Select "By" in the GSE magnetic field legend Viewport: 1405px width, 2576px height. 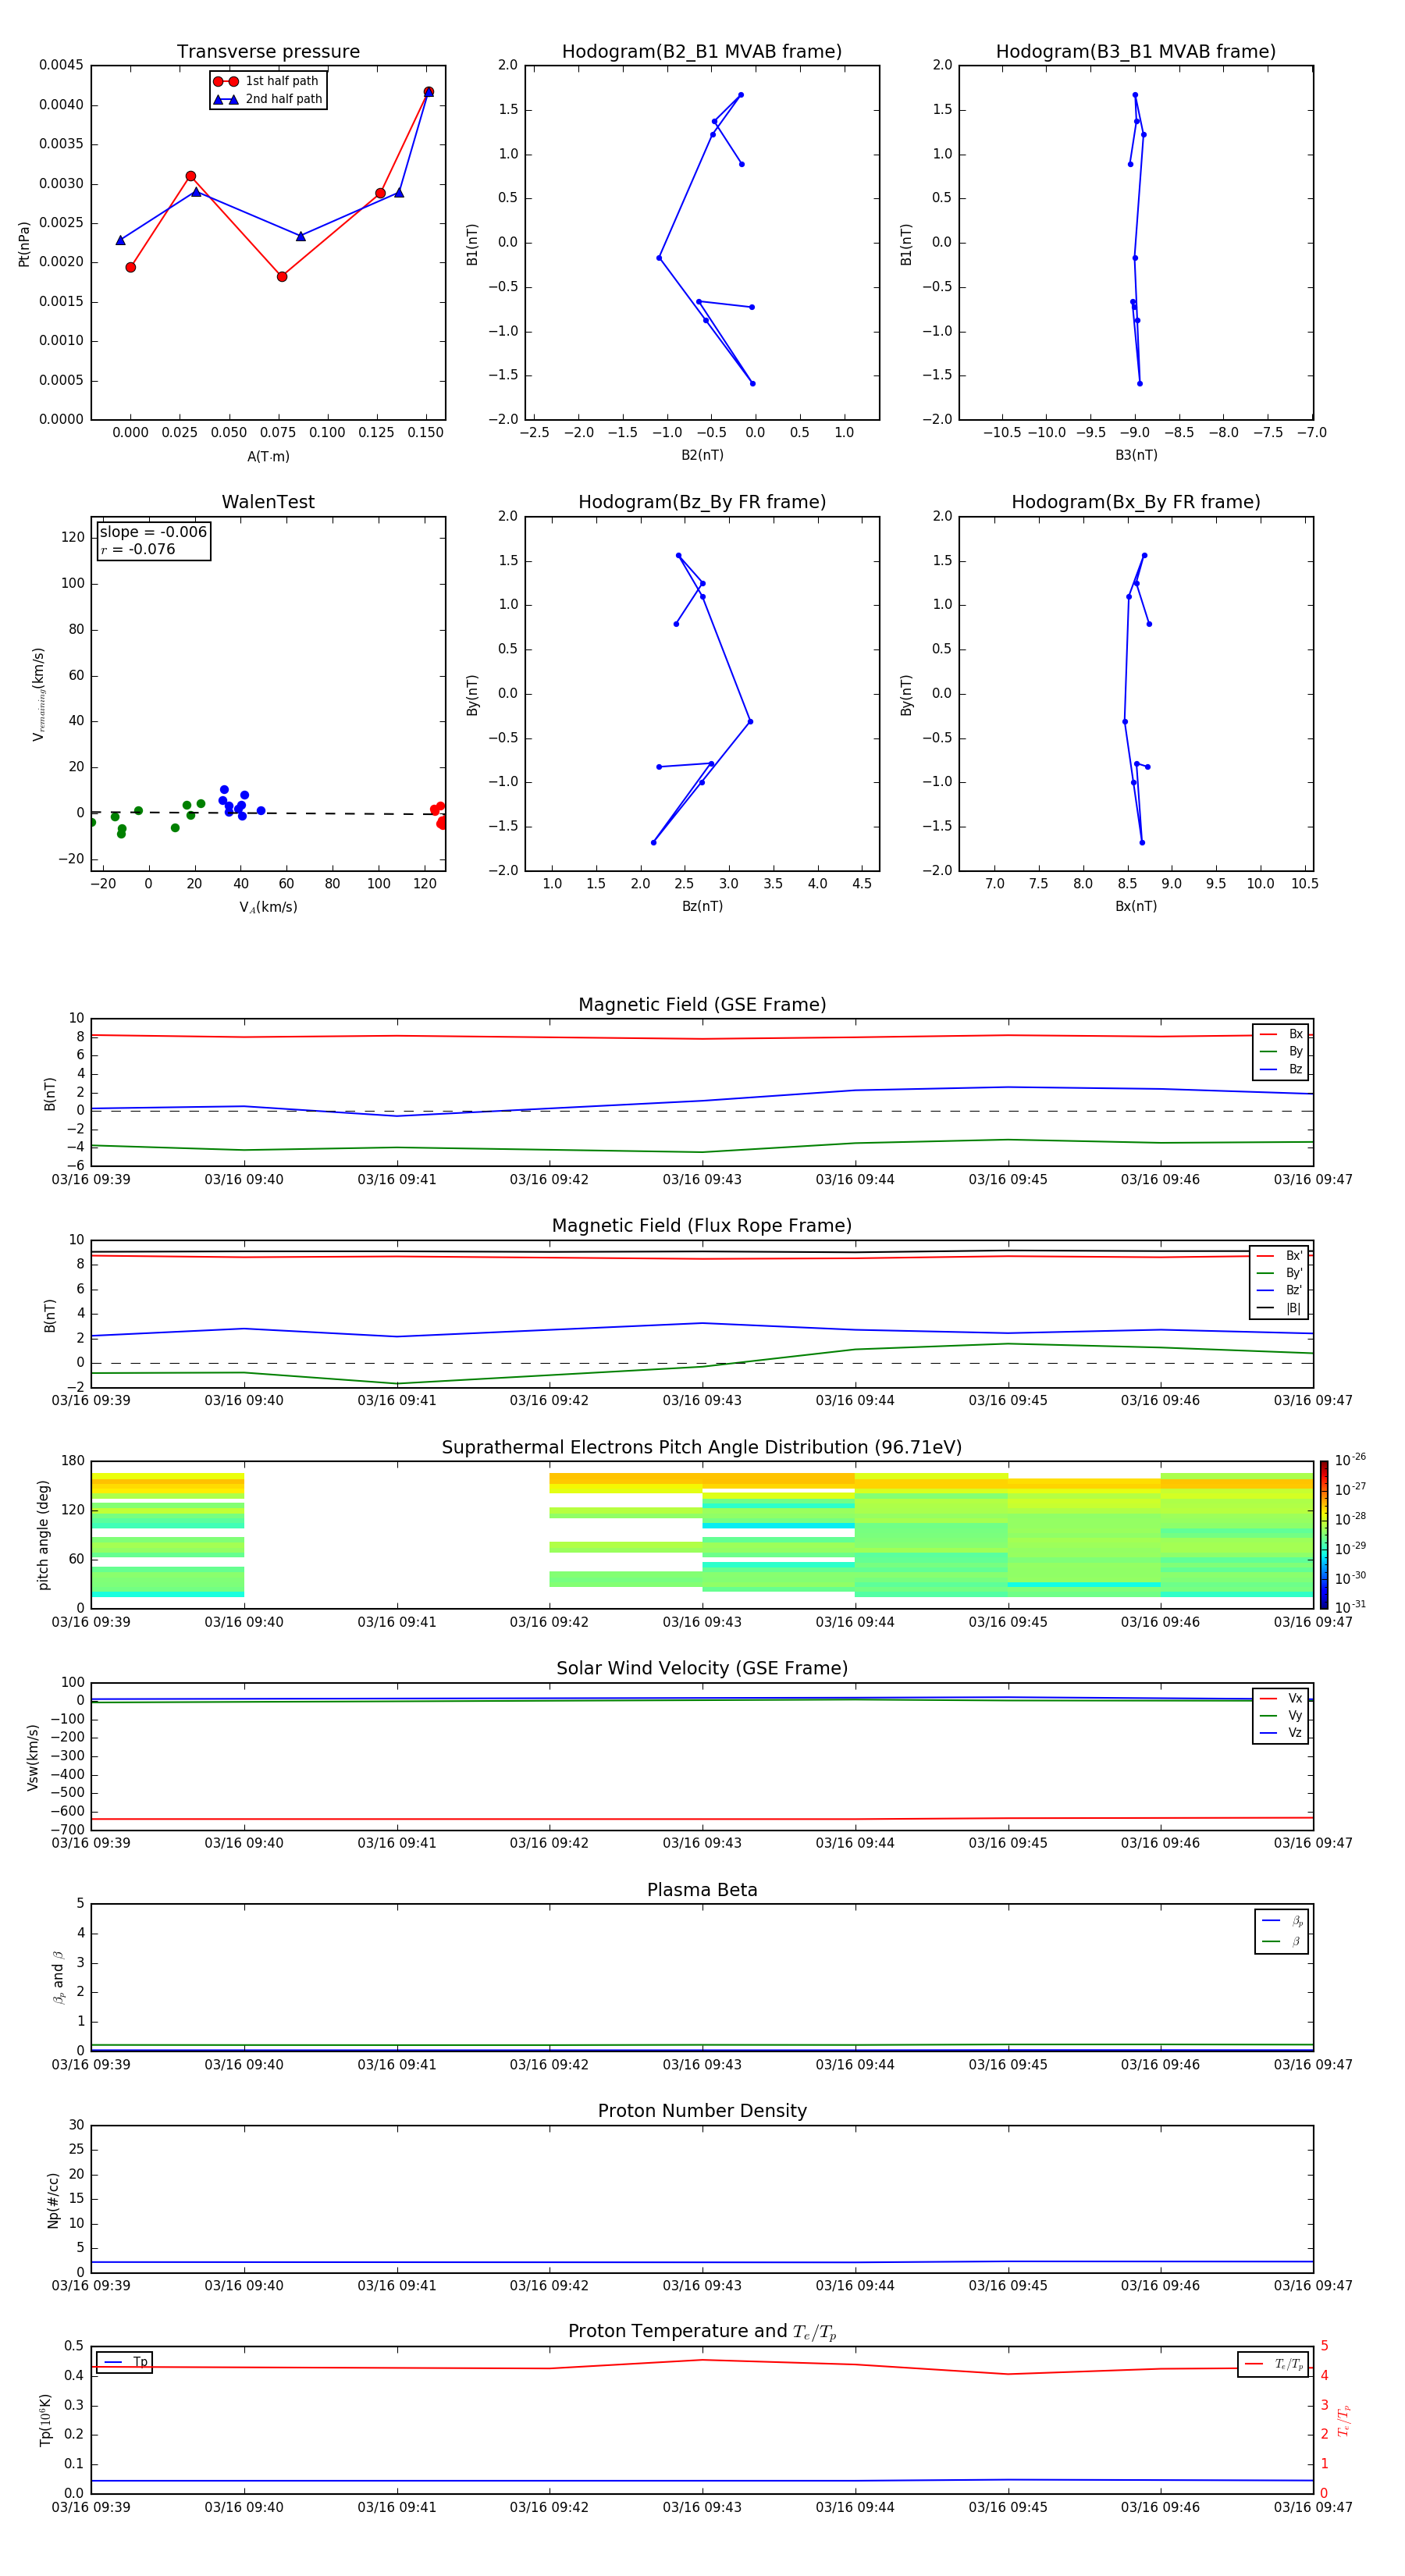coord(1281,1051)
